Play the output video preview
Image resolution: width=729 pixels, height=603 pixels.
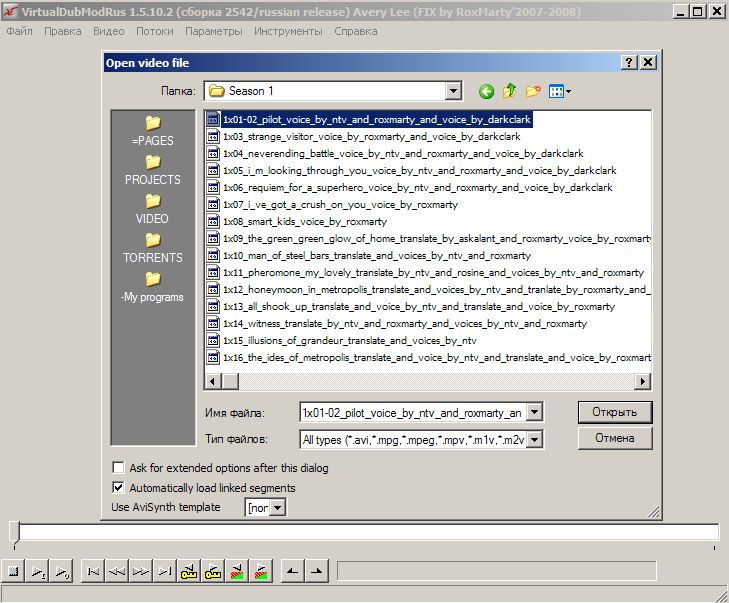click(62, 571)
